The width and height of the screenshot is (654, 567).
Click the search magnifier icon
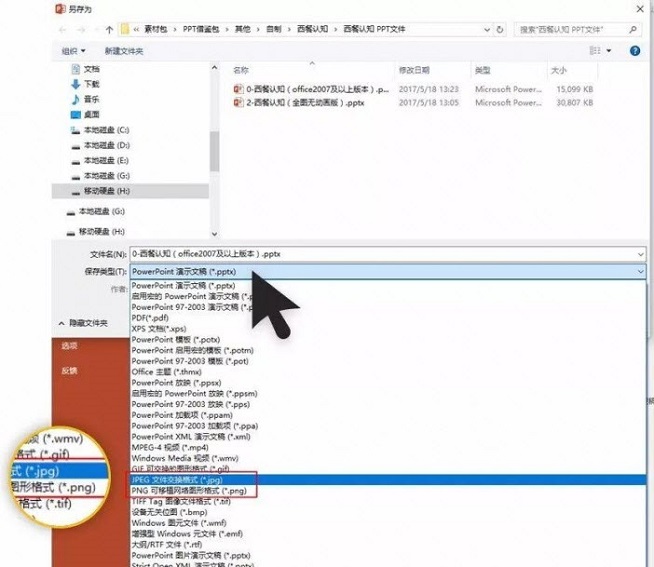[x=633, y=30]
